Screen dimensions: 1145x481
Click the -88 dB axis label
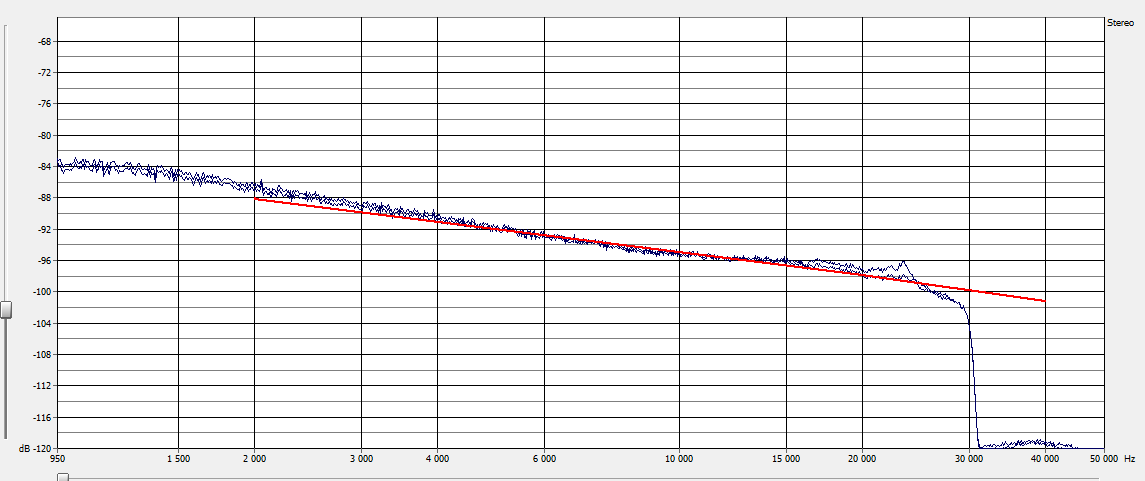tap(45, 198)
